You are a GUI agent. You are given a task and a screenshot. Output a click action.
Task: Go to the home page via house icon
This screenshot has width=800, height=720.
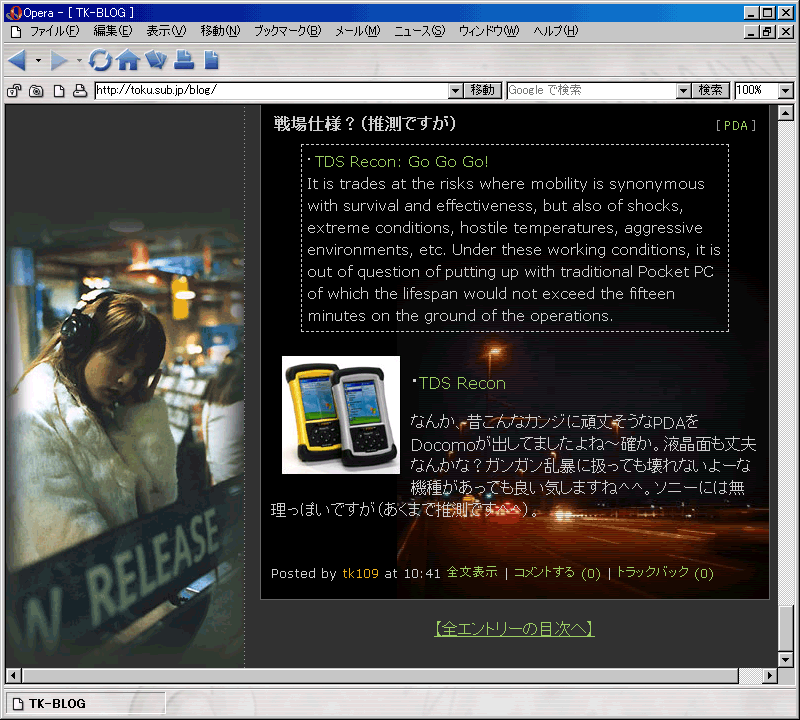click(x=128, y=60)
